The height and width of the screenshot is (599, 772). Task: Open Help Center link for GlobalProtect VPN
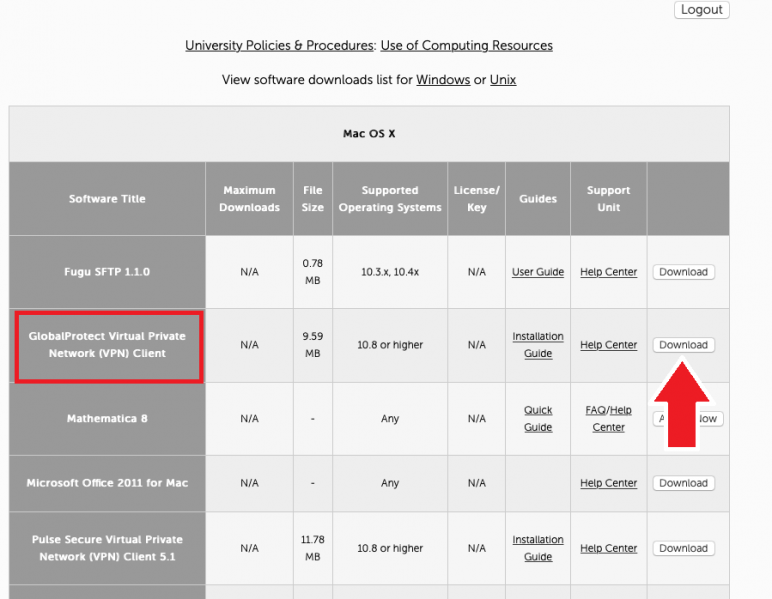[x=608, y=345]
